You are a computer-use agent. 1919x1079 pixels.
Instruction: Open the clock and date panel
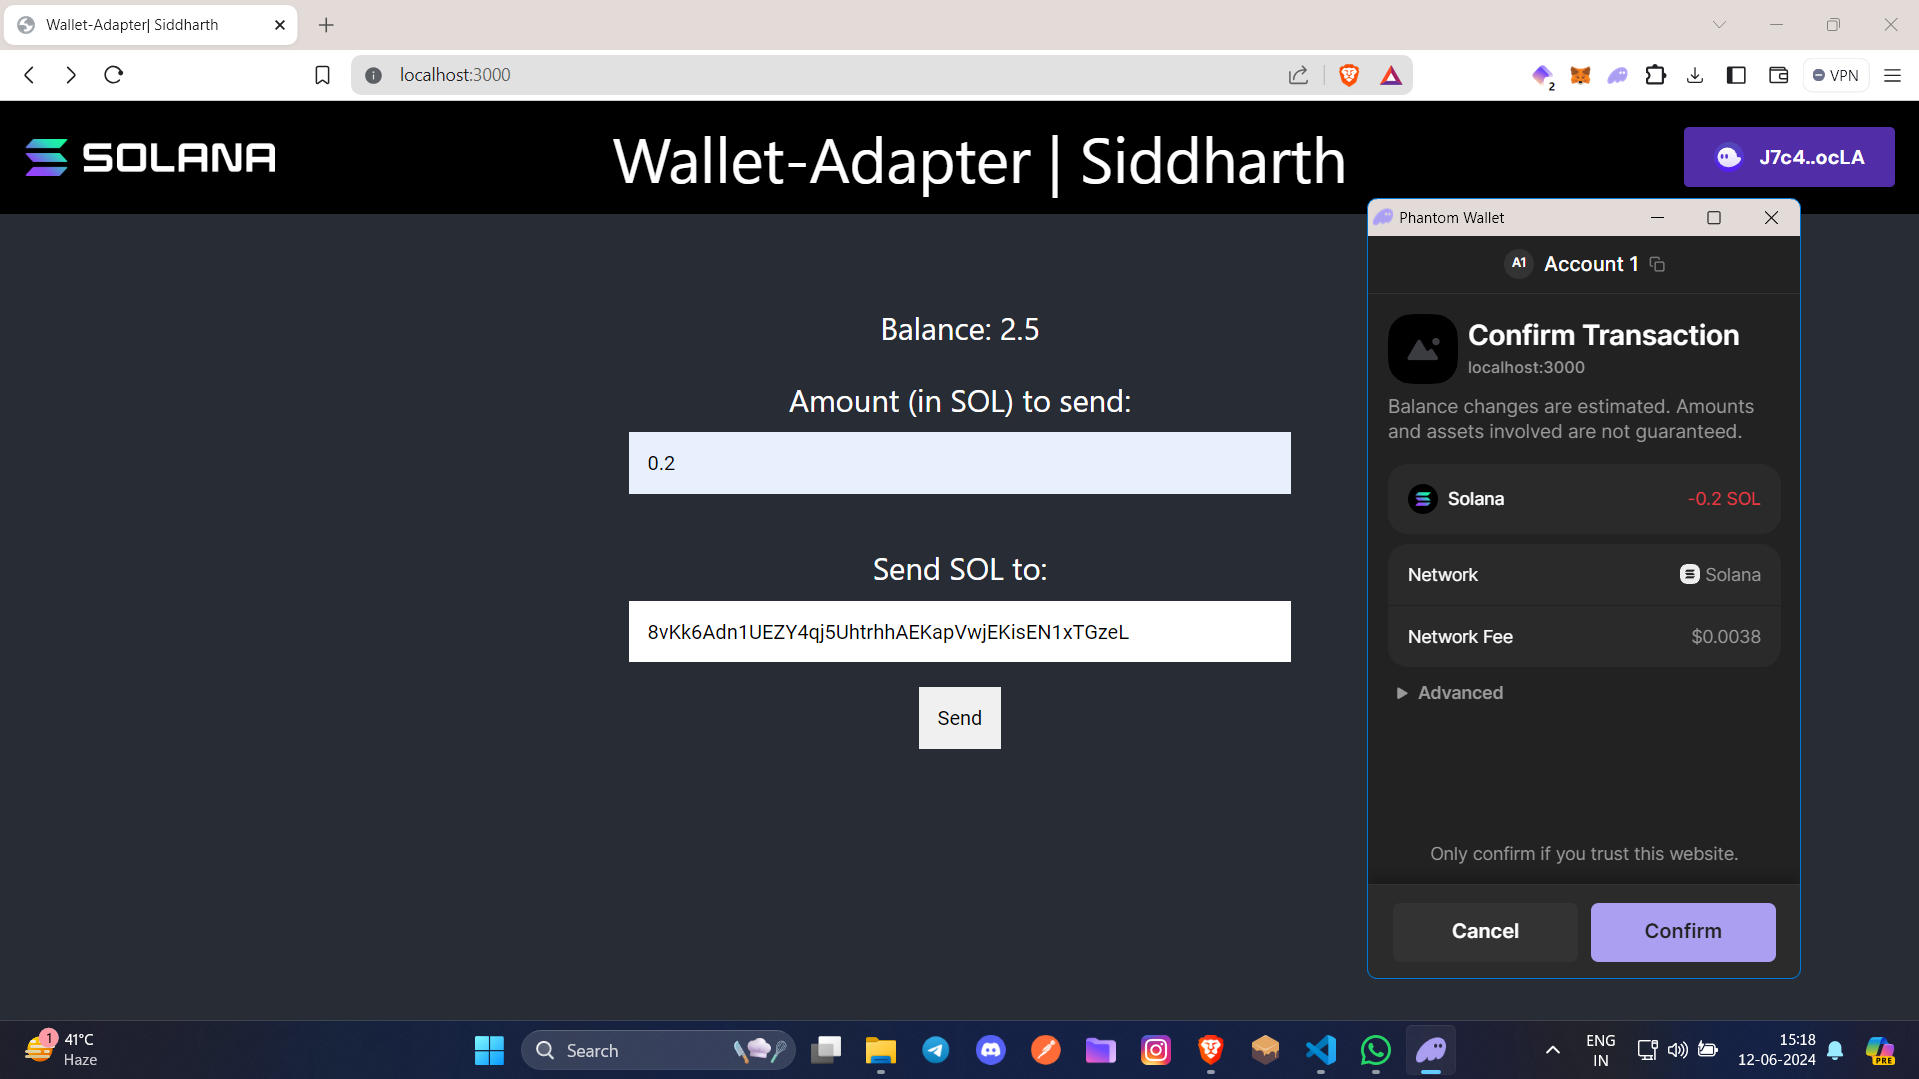tap(1776, 1050)
